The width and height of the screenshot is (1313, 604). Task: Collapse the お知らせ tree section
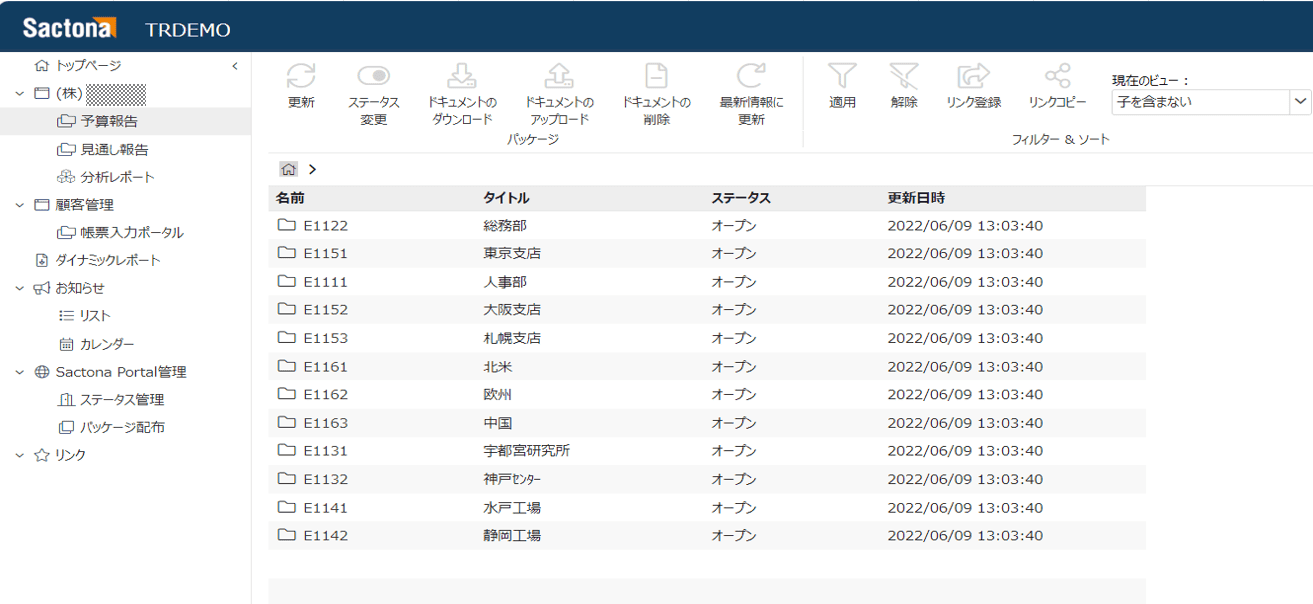[x=19, y=288]
